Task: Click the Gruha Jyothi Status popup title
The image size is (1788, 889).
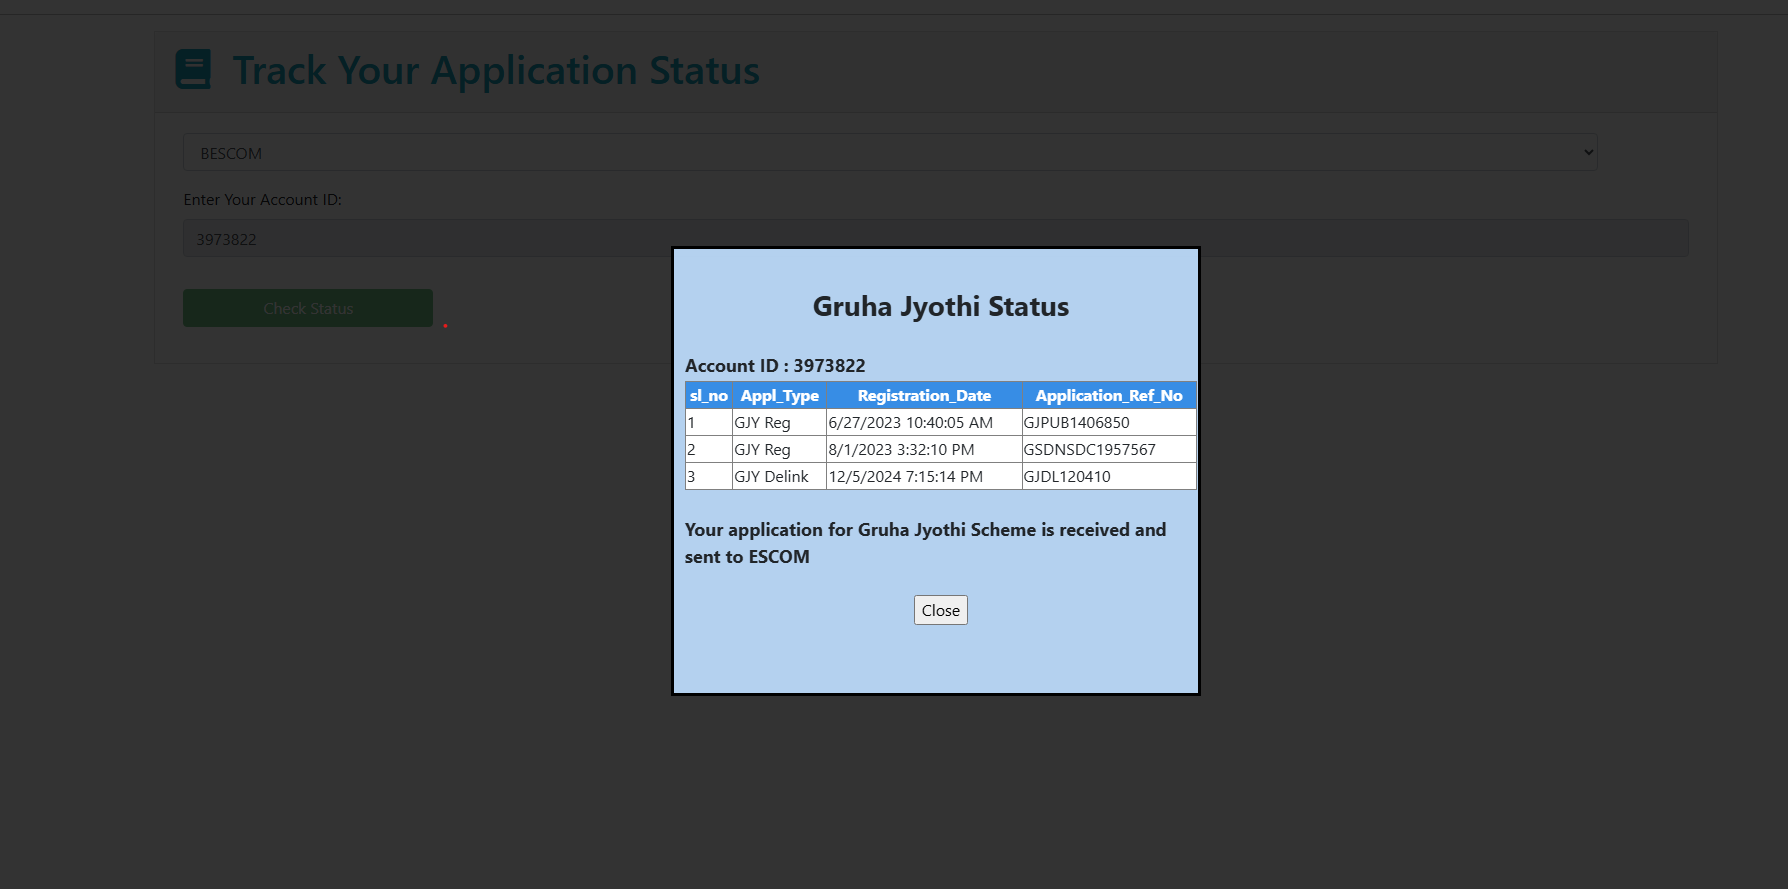Action: click(940, 307)
